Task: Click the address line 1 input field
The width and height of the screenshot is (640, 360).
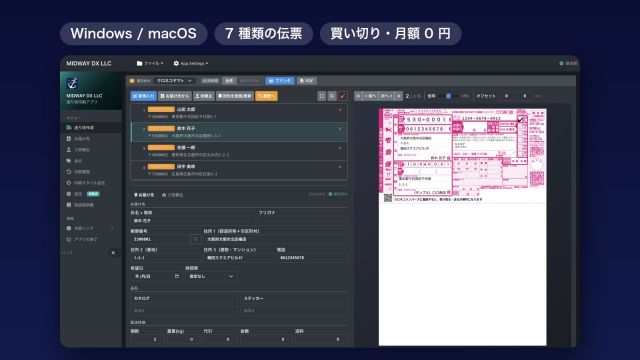Action: [276, 239]
